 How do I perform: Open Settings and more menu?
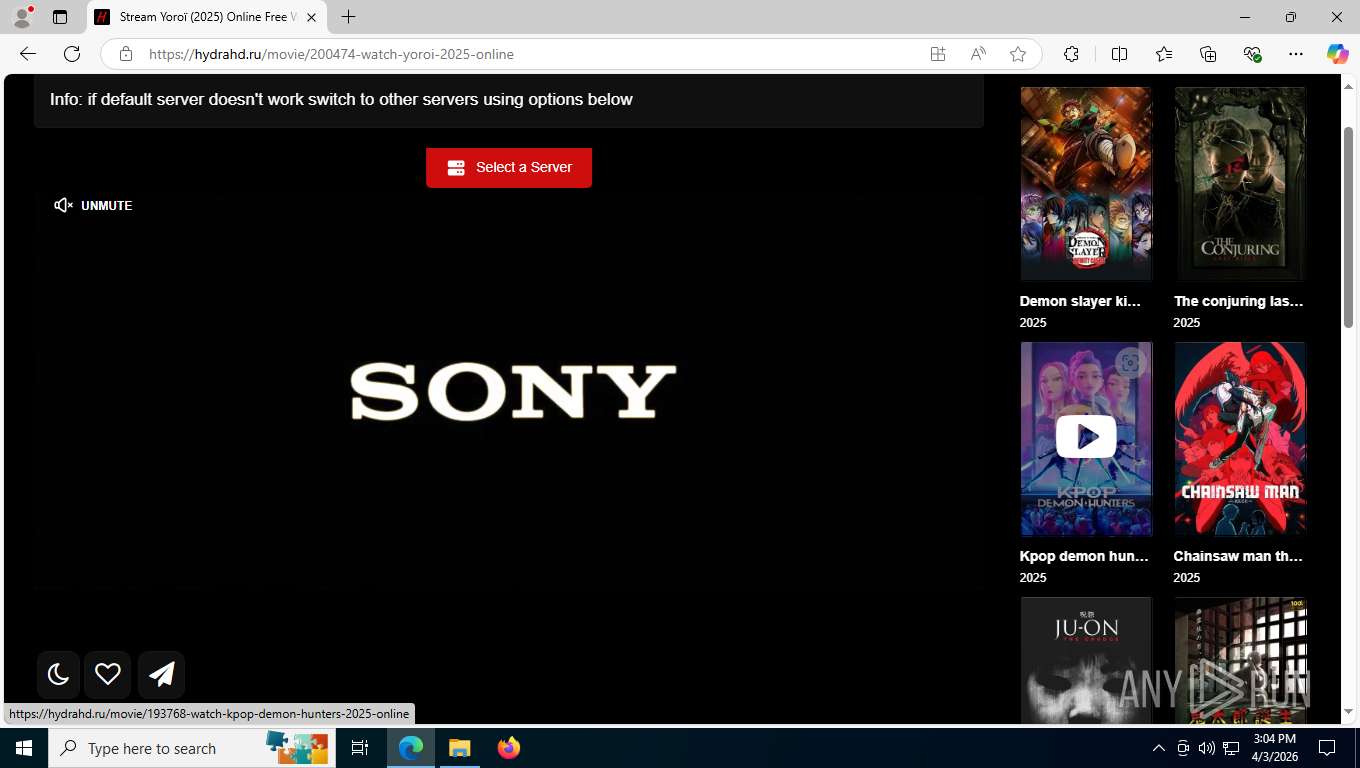[1296, 54]
